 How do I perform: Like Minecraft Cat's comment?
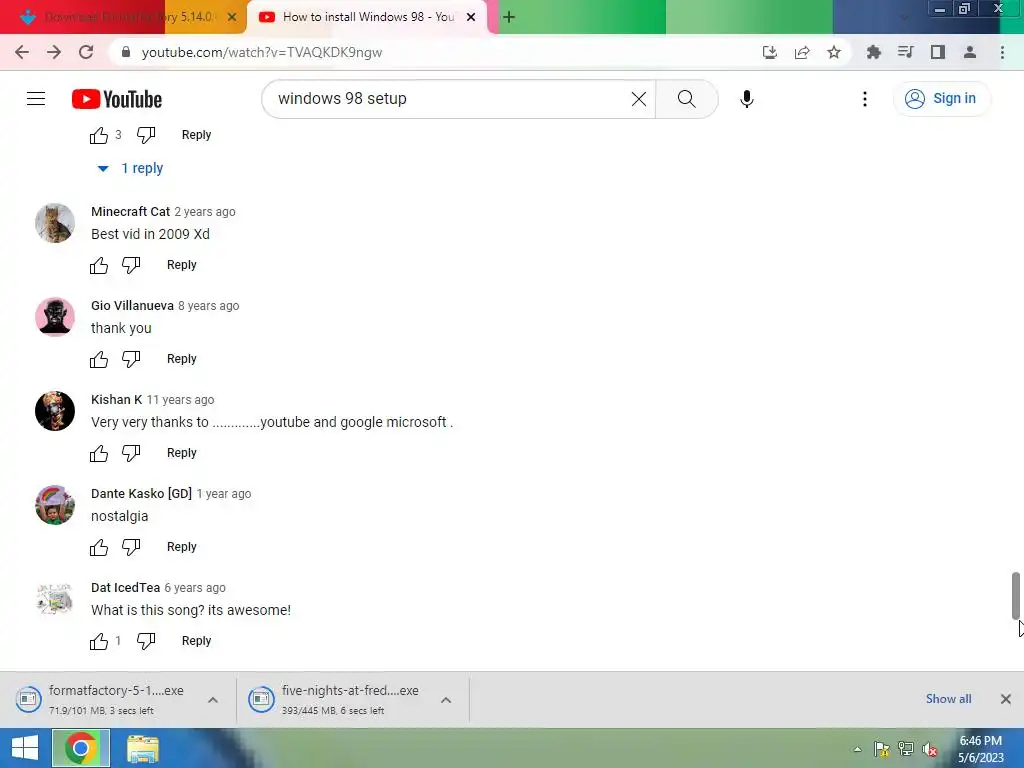click(99, 265)
